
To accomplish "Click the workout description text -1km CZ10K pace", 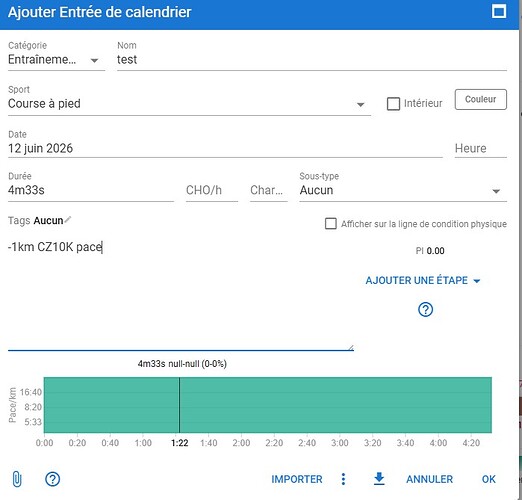I will point(55,247).
